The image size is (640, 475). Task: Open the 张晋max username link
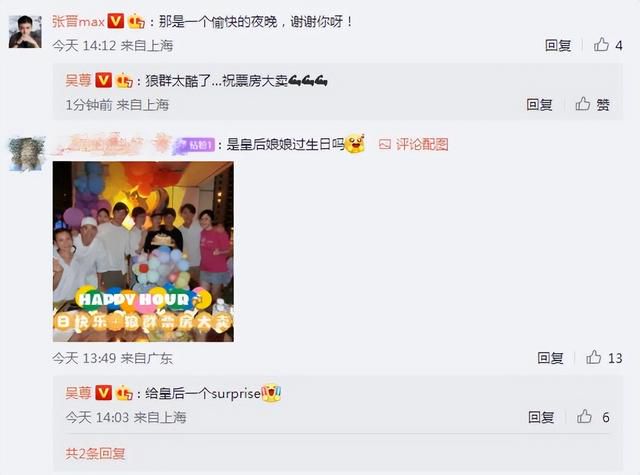[79, 21]
